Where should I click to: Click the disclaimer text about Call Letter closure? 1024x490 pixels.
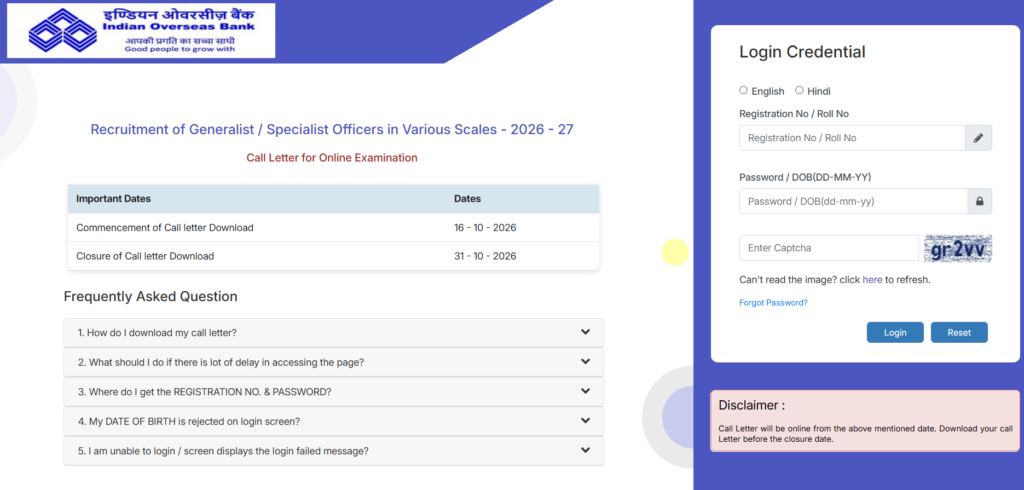pyautogui.click(x=865, y=434)
